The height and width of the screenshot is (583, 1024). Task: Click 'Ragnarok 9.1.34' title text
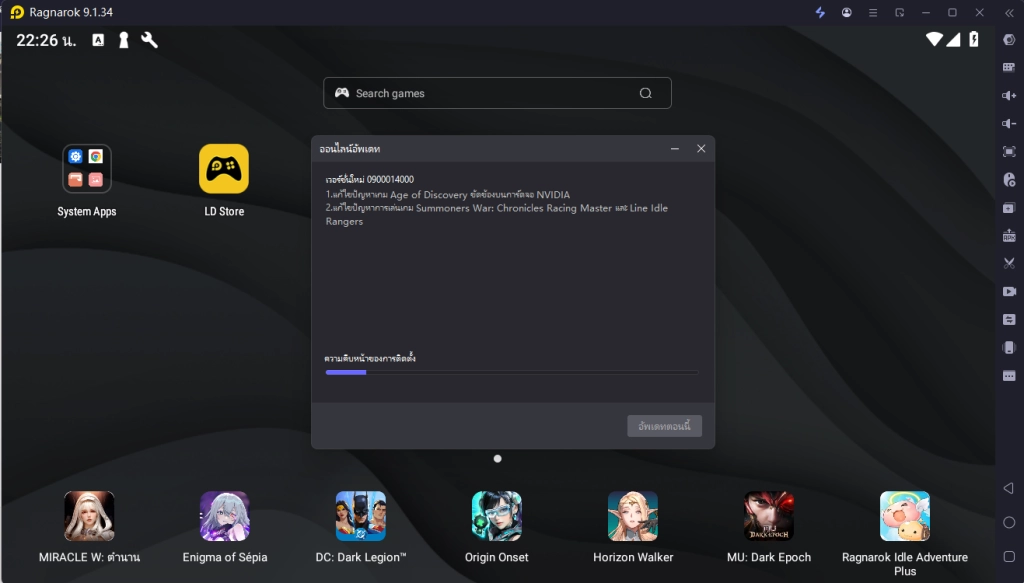tap(71, 12)
